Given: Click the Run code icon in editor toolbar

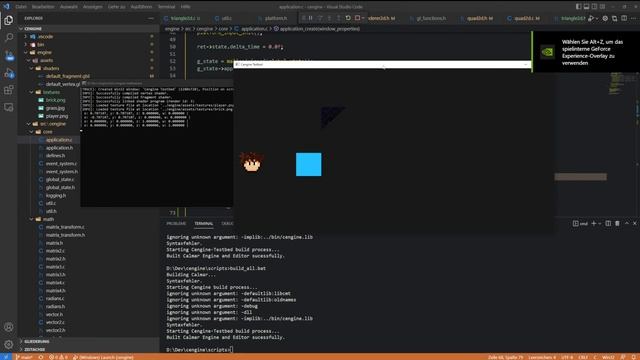Looking at the screenshot, I should 591,18.
